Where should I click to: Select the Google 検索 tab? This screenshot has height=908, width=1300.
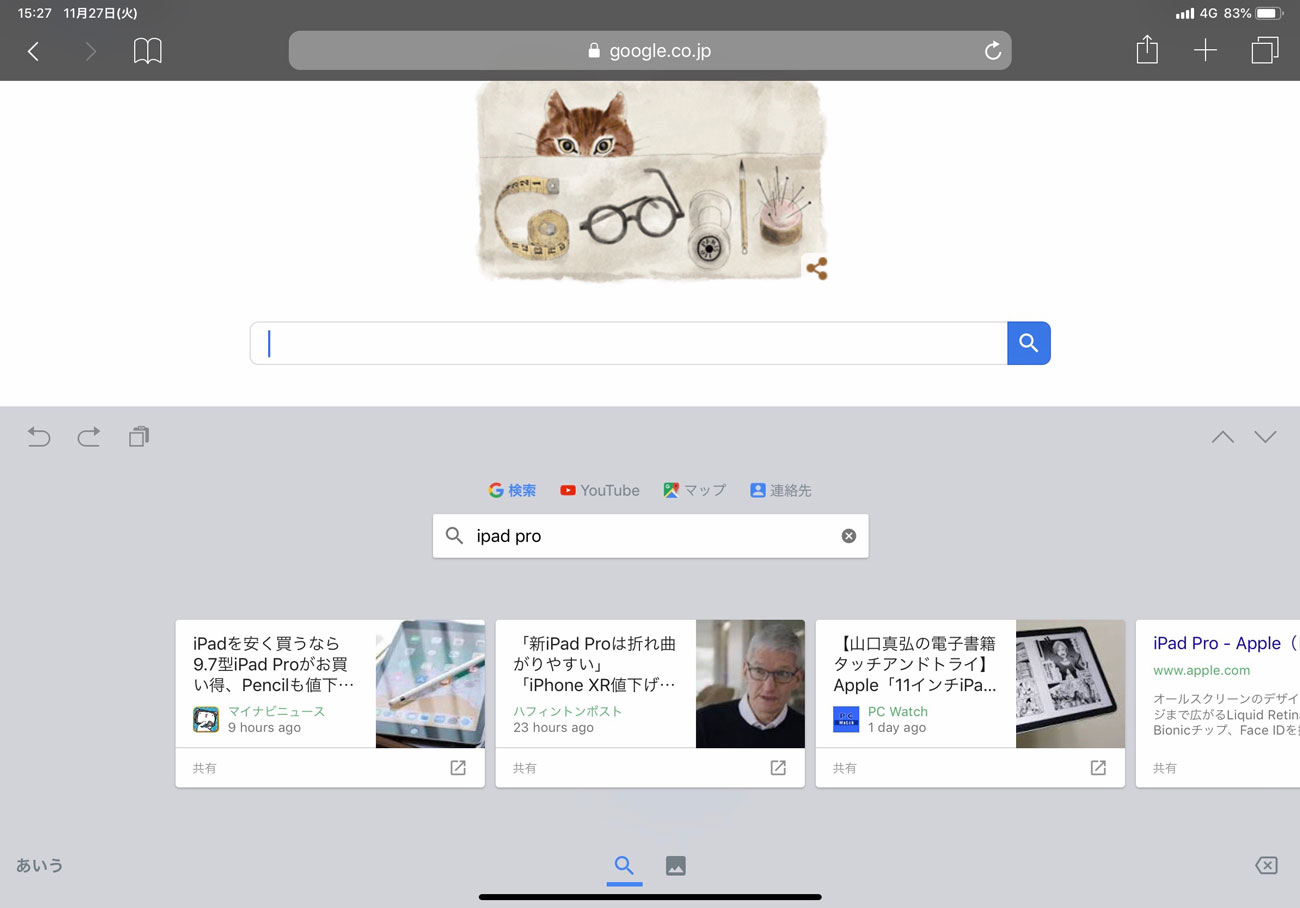[512, 490]
